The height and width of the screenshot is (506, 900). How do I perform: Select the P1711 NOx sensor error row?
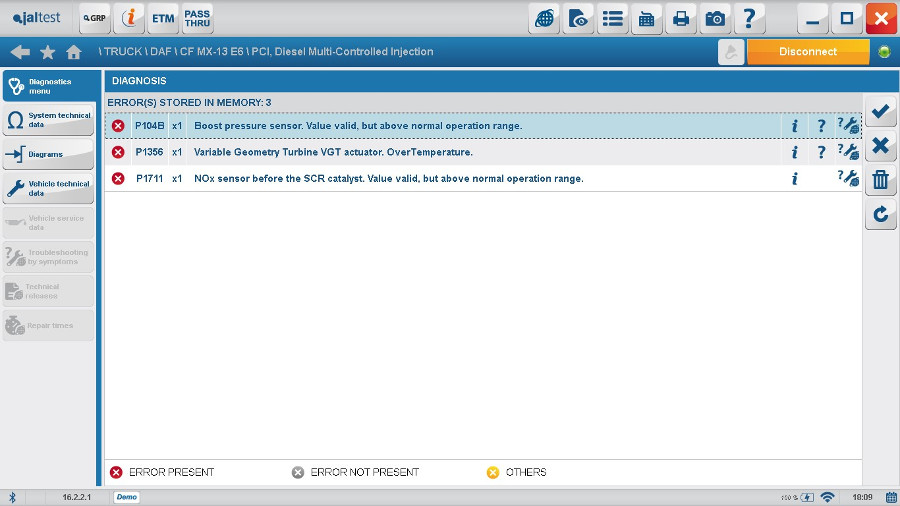[x=483, y=178]
